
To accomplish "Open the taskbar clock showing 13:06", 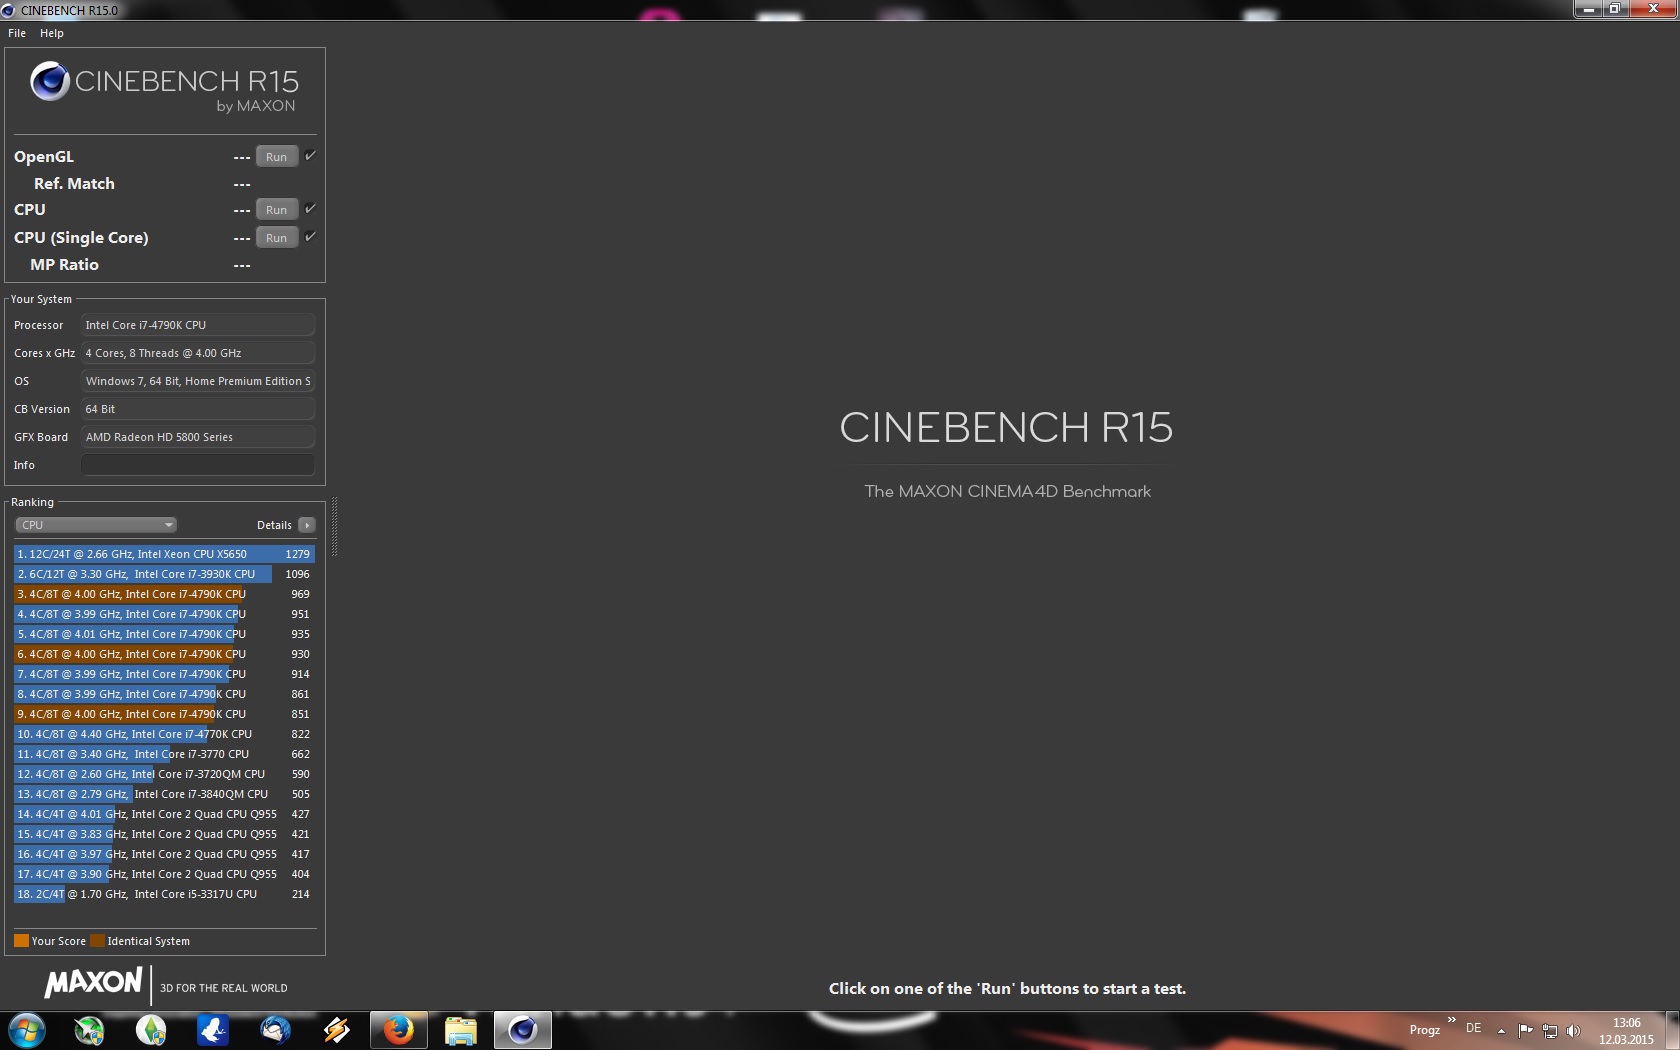I will [x=1626, y=1031].
